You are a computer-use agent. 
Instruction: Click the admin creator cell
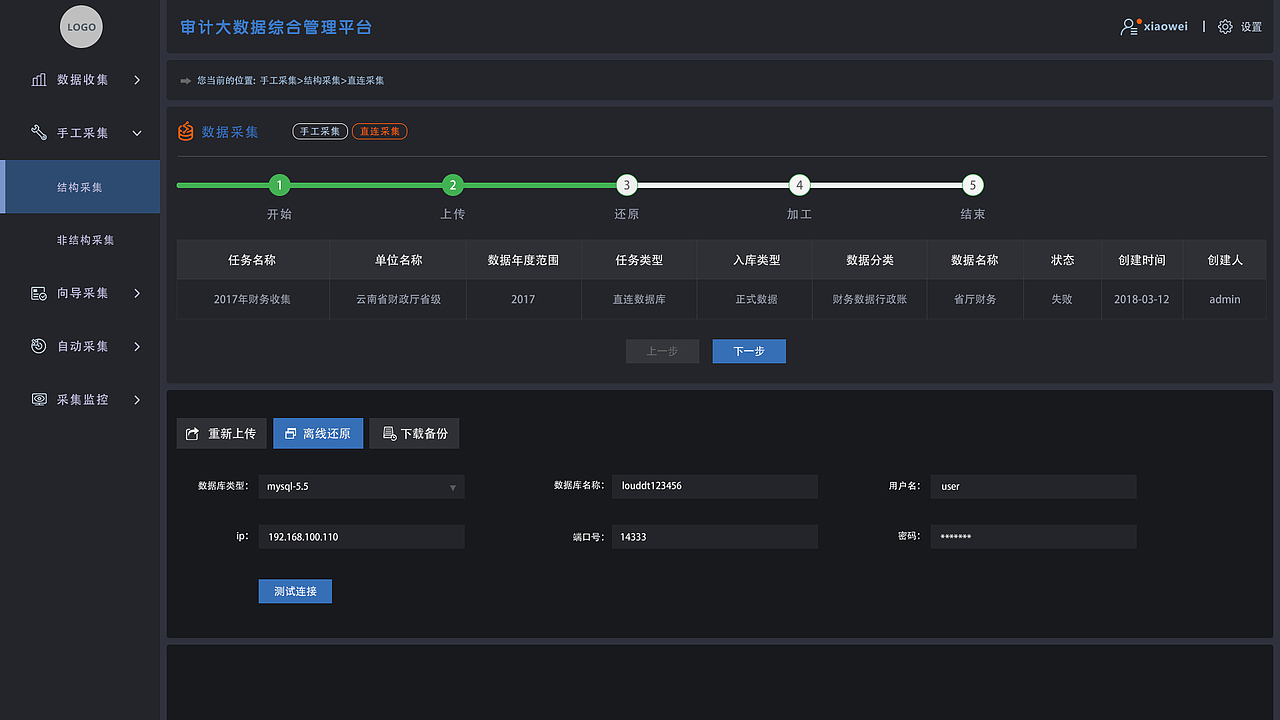click(x=1224, y=299)
